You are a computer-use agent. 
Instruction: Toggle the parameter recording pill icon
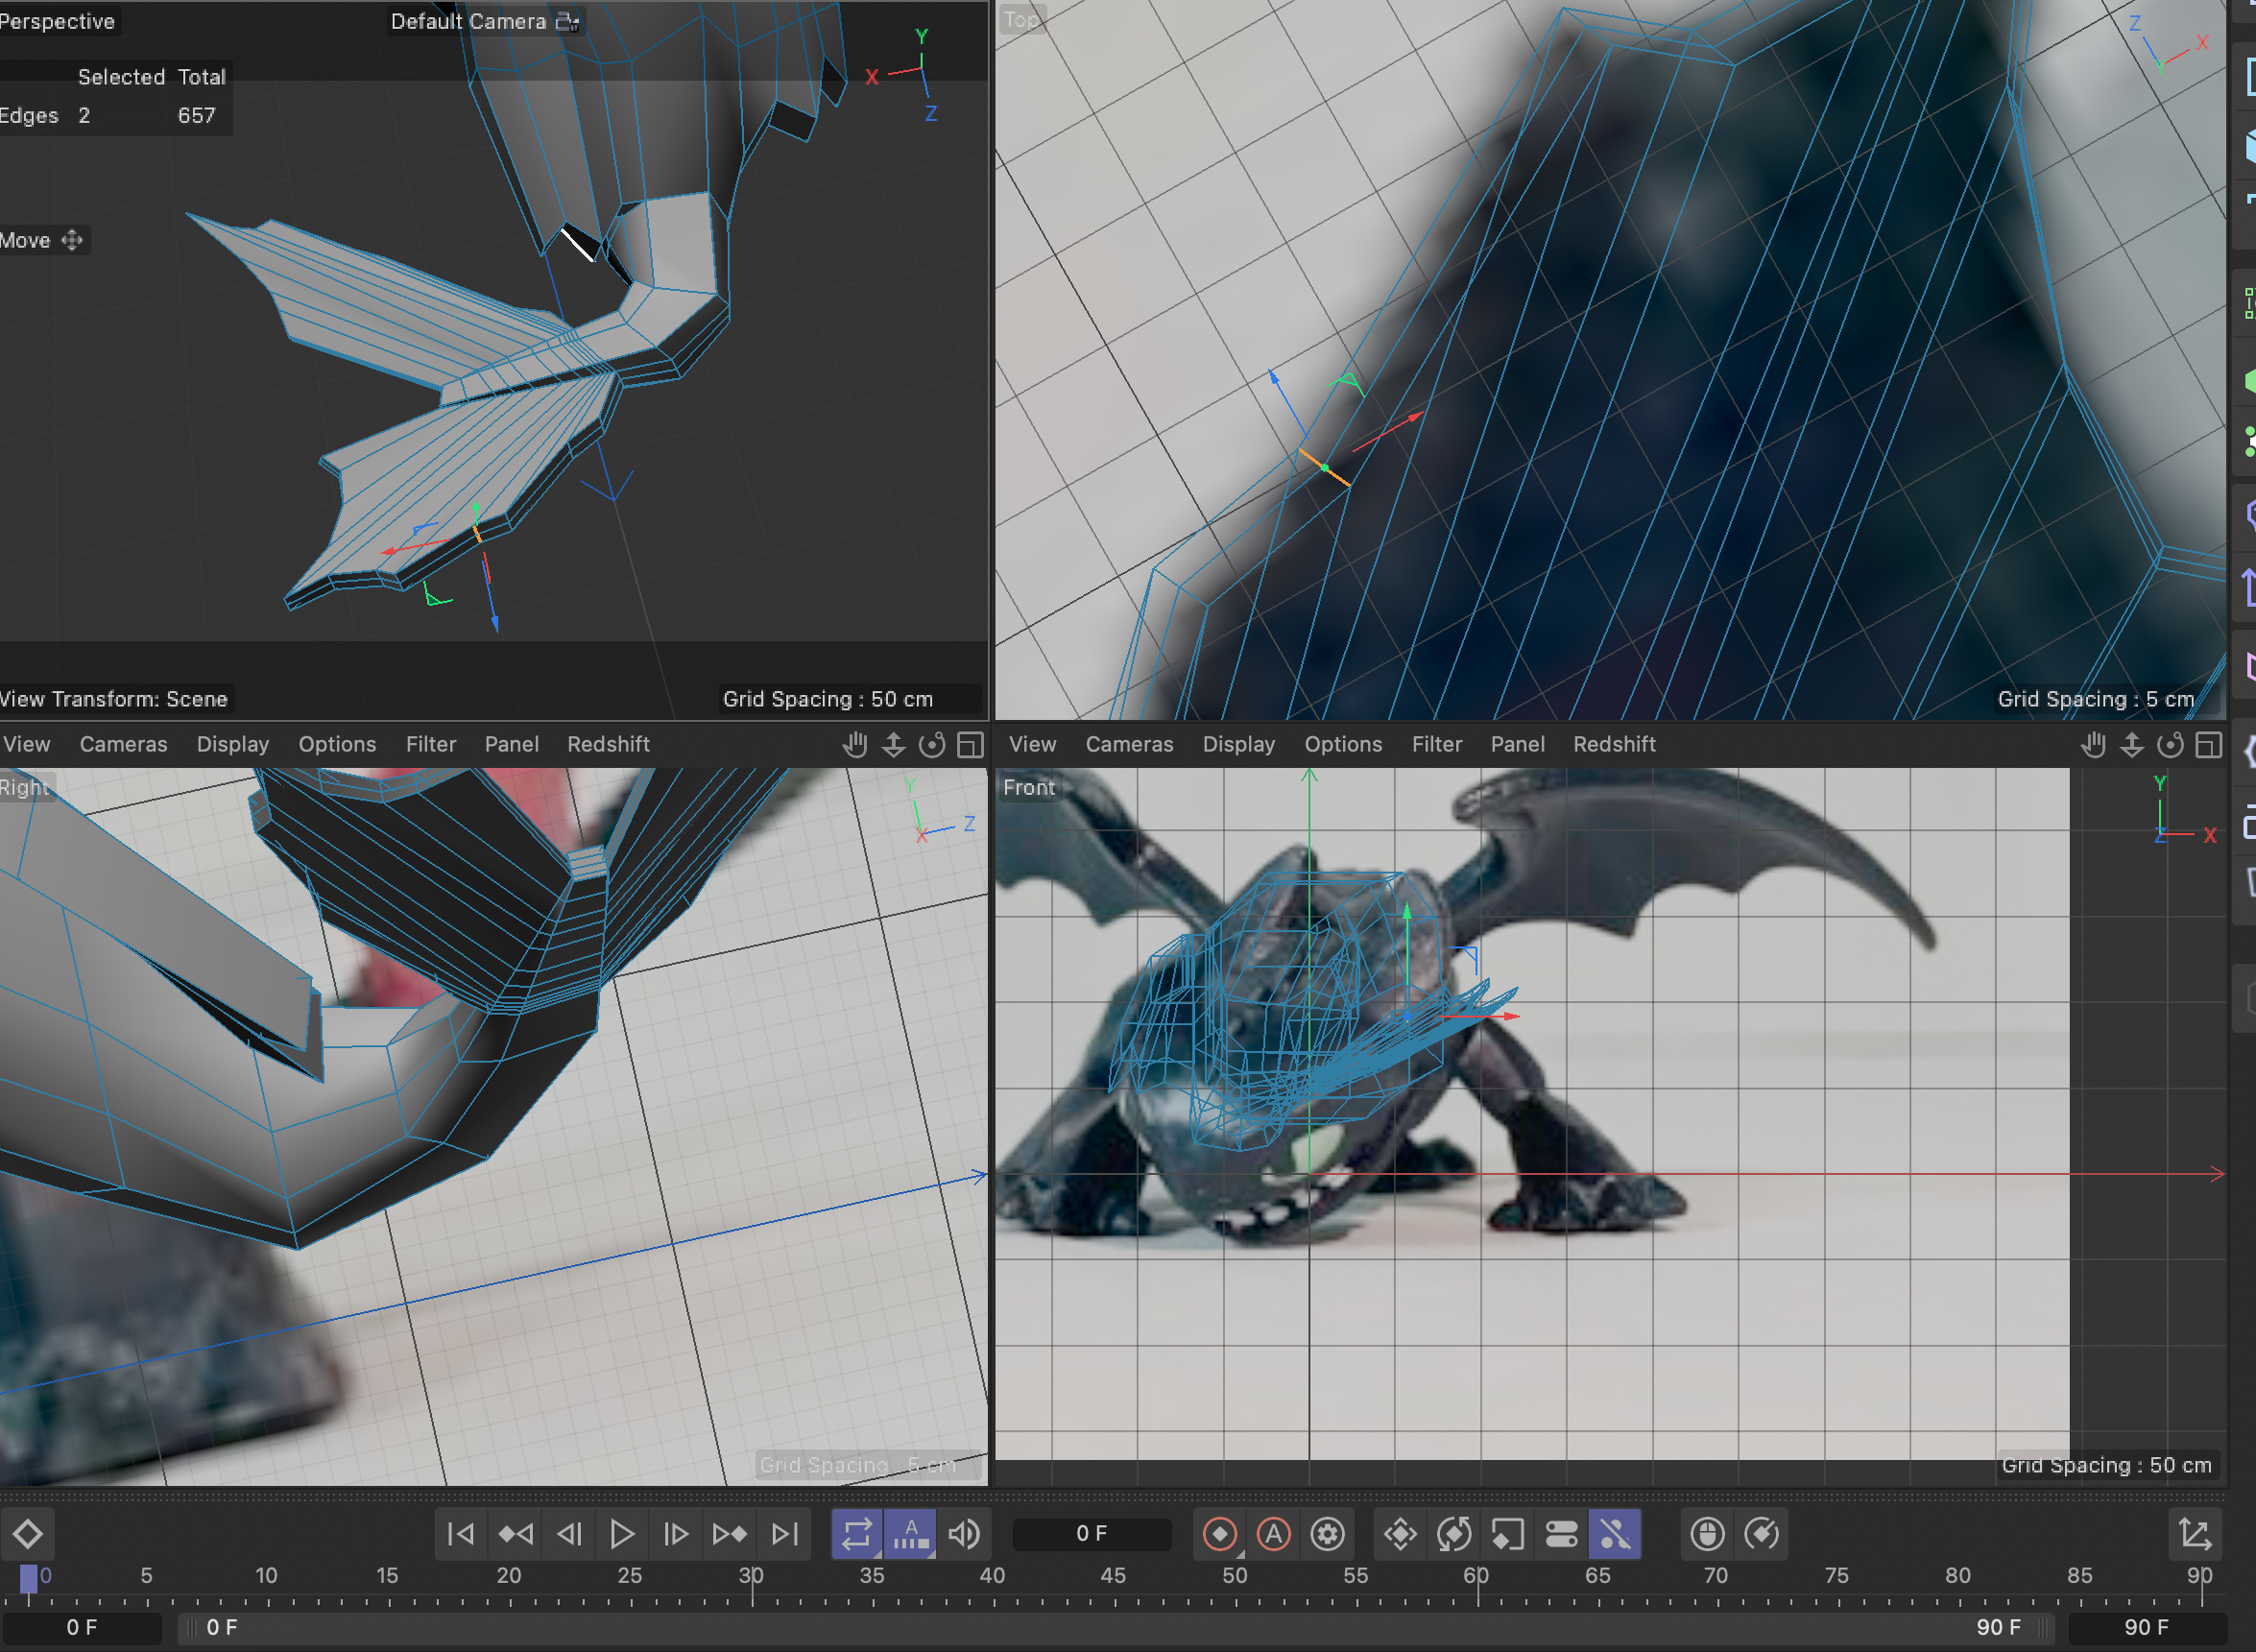1561,1533
